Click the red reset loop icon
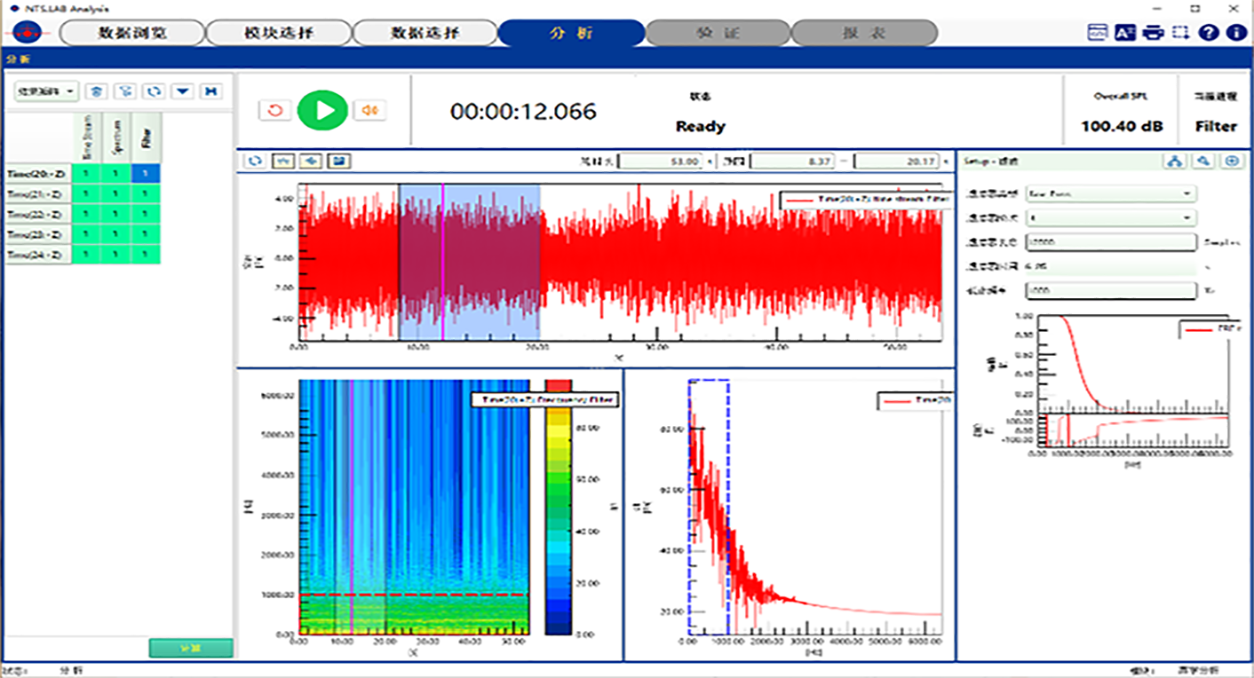The height and width of the screenshot is (678, 1254). [275, 111]
